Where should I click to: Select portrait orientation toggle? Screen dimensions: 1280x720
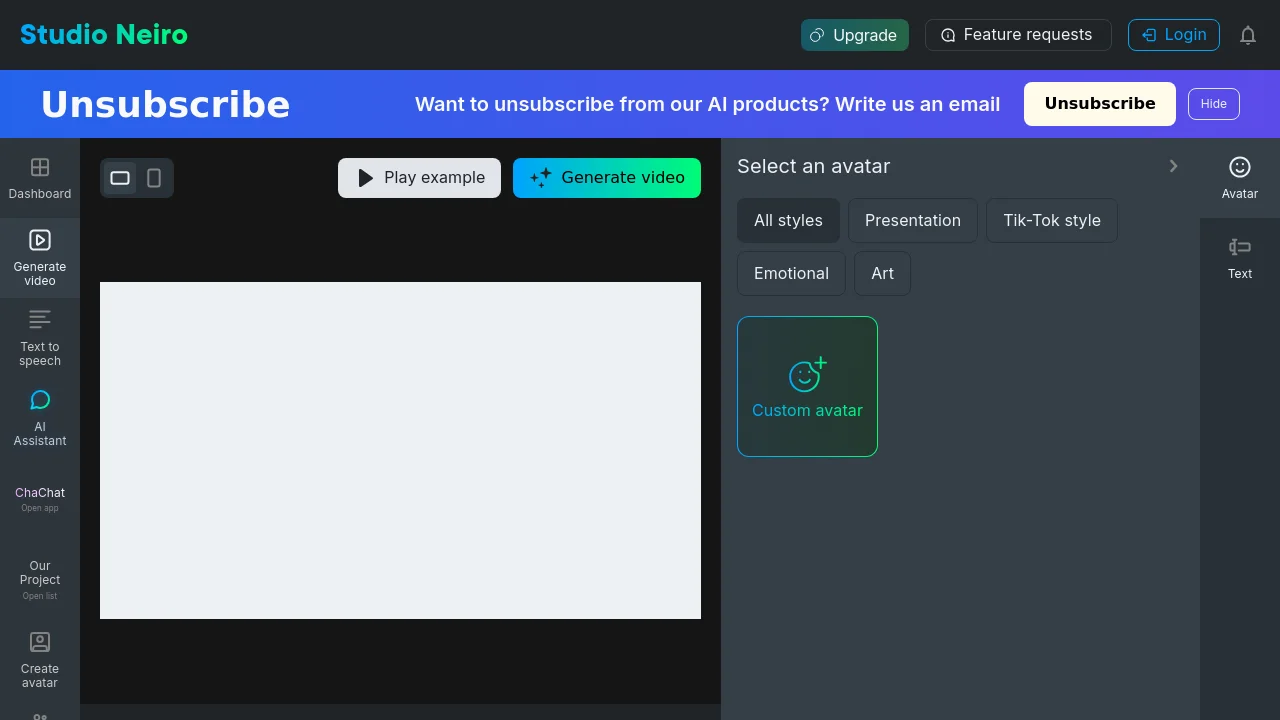point(154,178)
